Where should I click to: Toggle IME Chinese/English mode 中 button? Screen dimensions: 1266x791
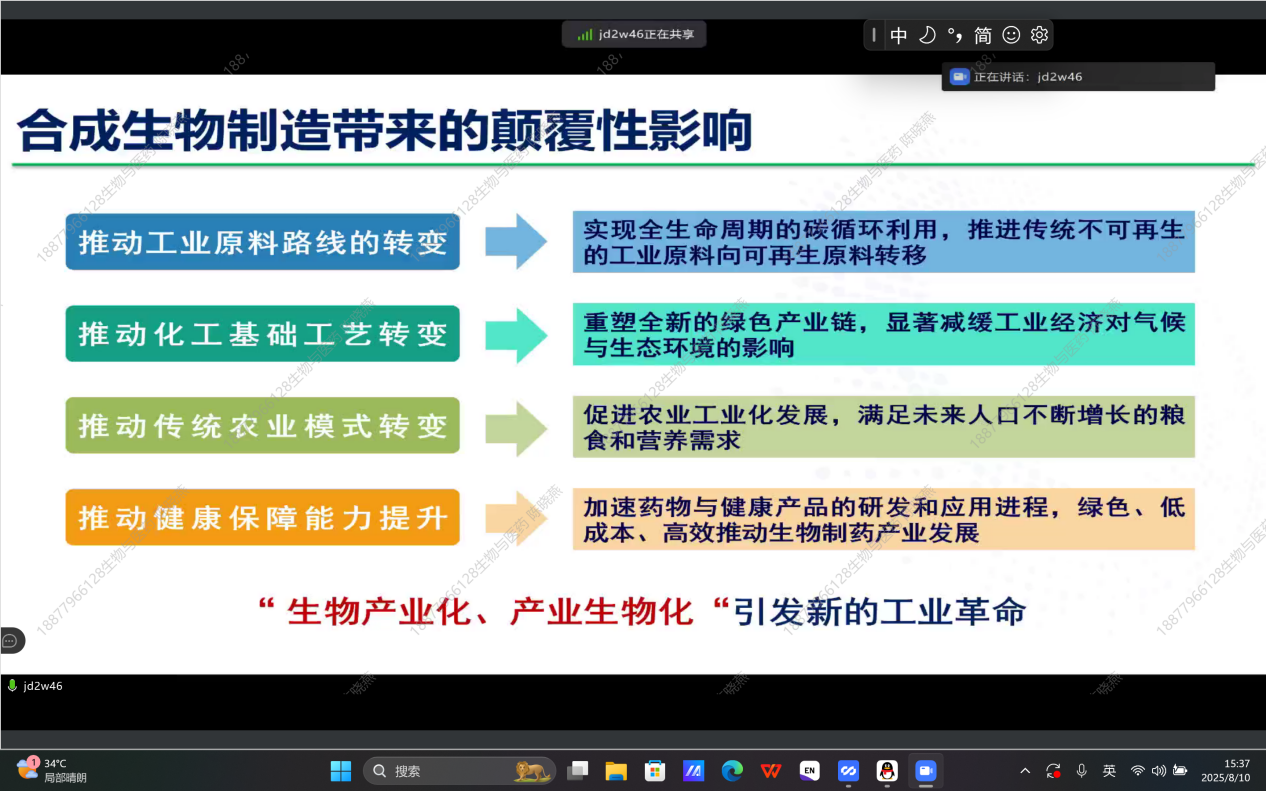click(899, 35)
